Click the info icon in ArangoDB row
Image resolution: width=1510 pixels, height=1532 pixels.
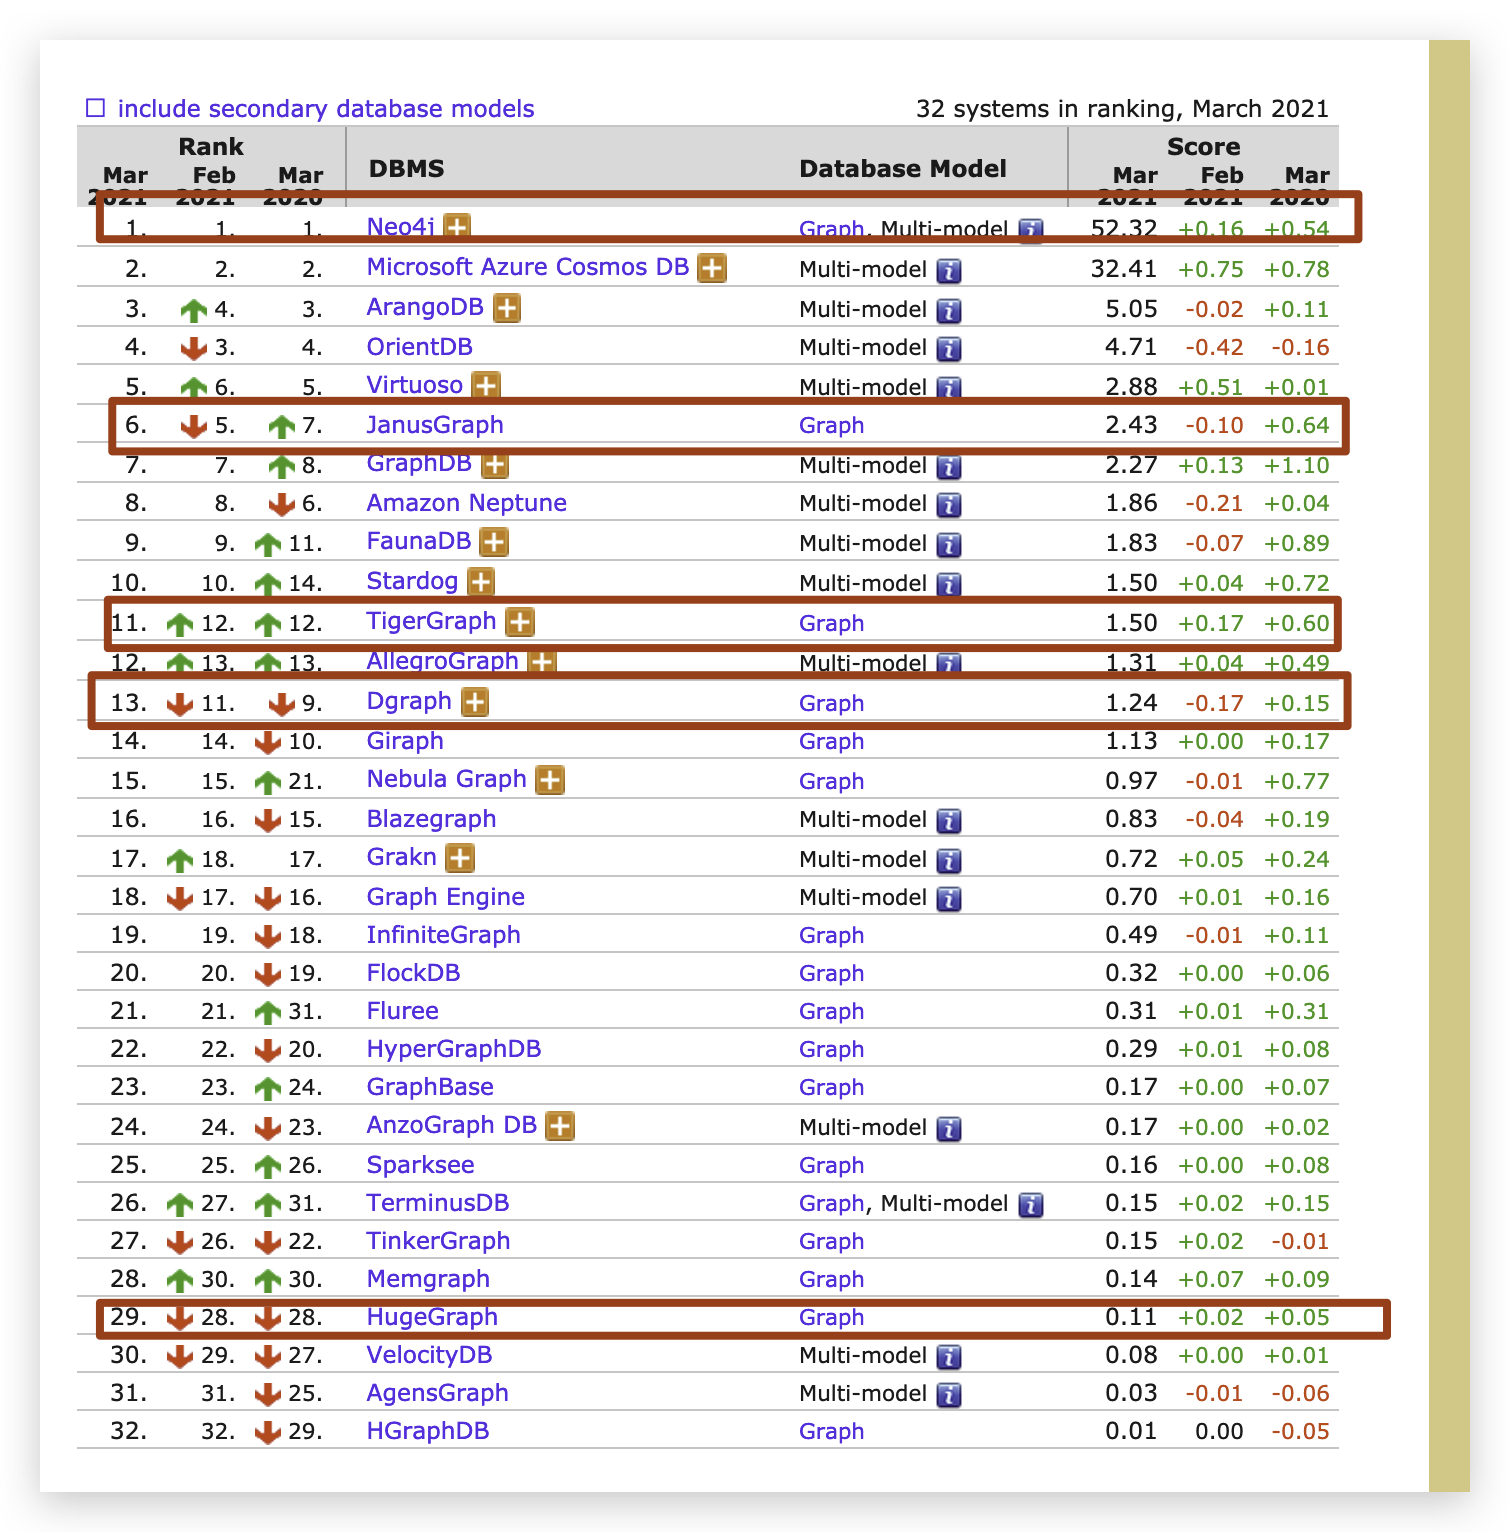(949, 310)
